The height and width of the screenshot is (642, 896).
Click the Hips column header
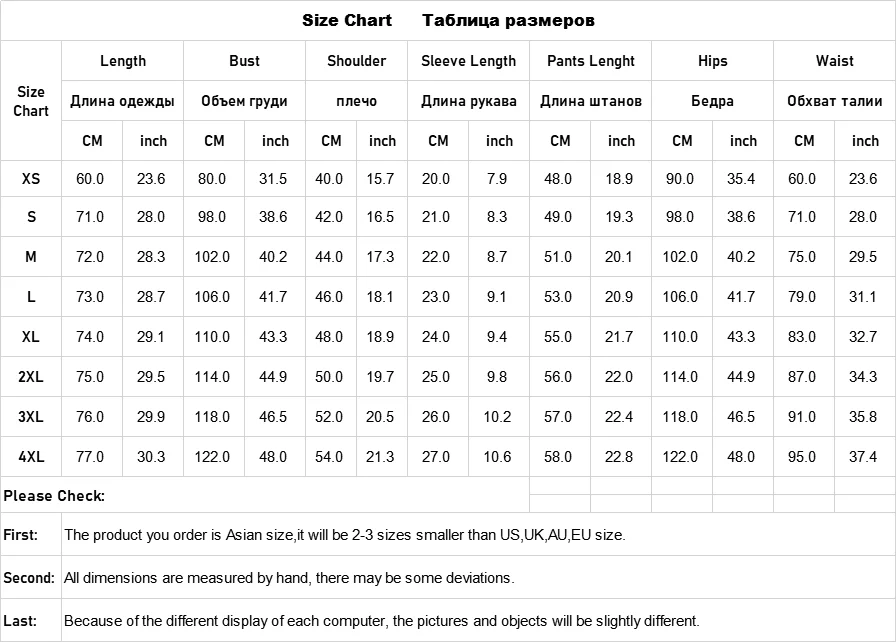point(712,61)
